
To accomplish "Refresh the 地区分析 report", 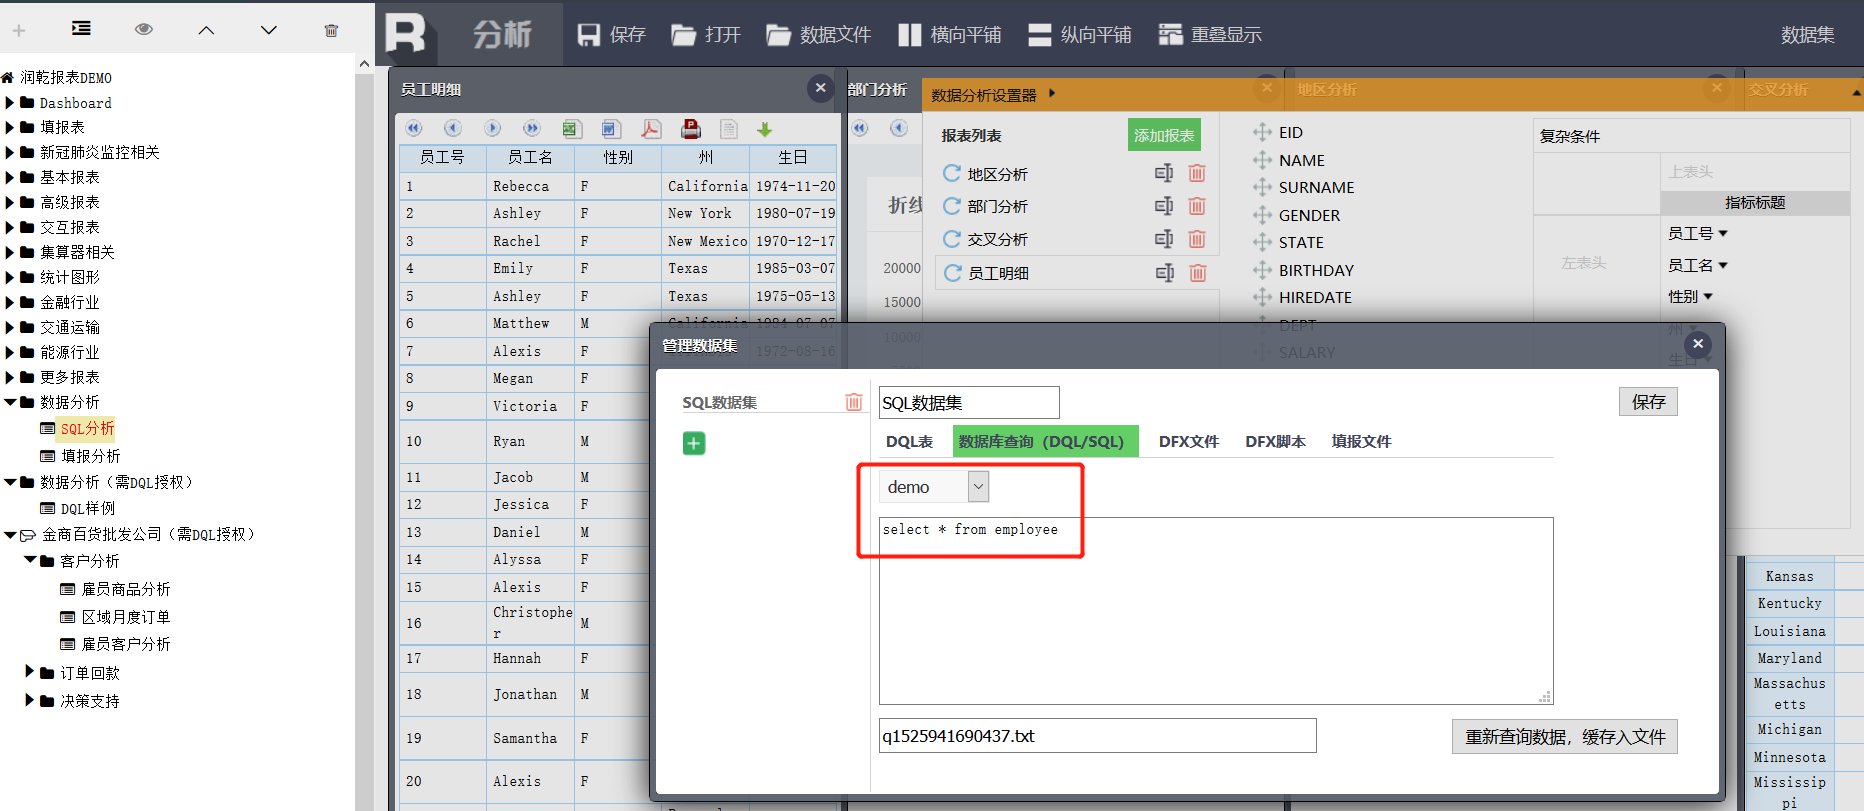I will (952, 174).
